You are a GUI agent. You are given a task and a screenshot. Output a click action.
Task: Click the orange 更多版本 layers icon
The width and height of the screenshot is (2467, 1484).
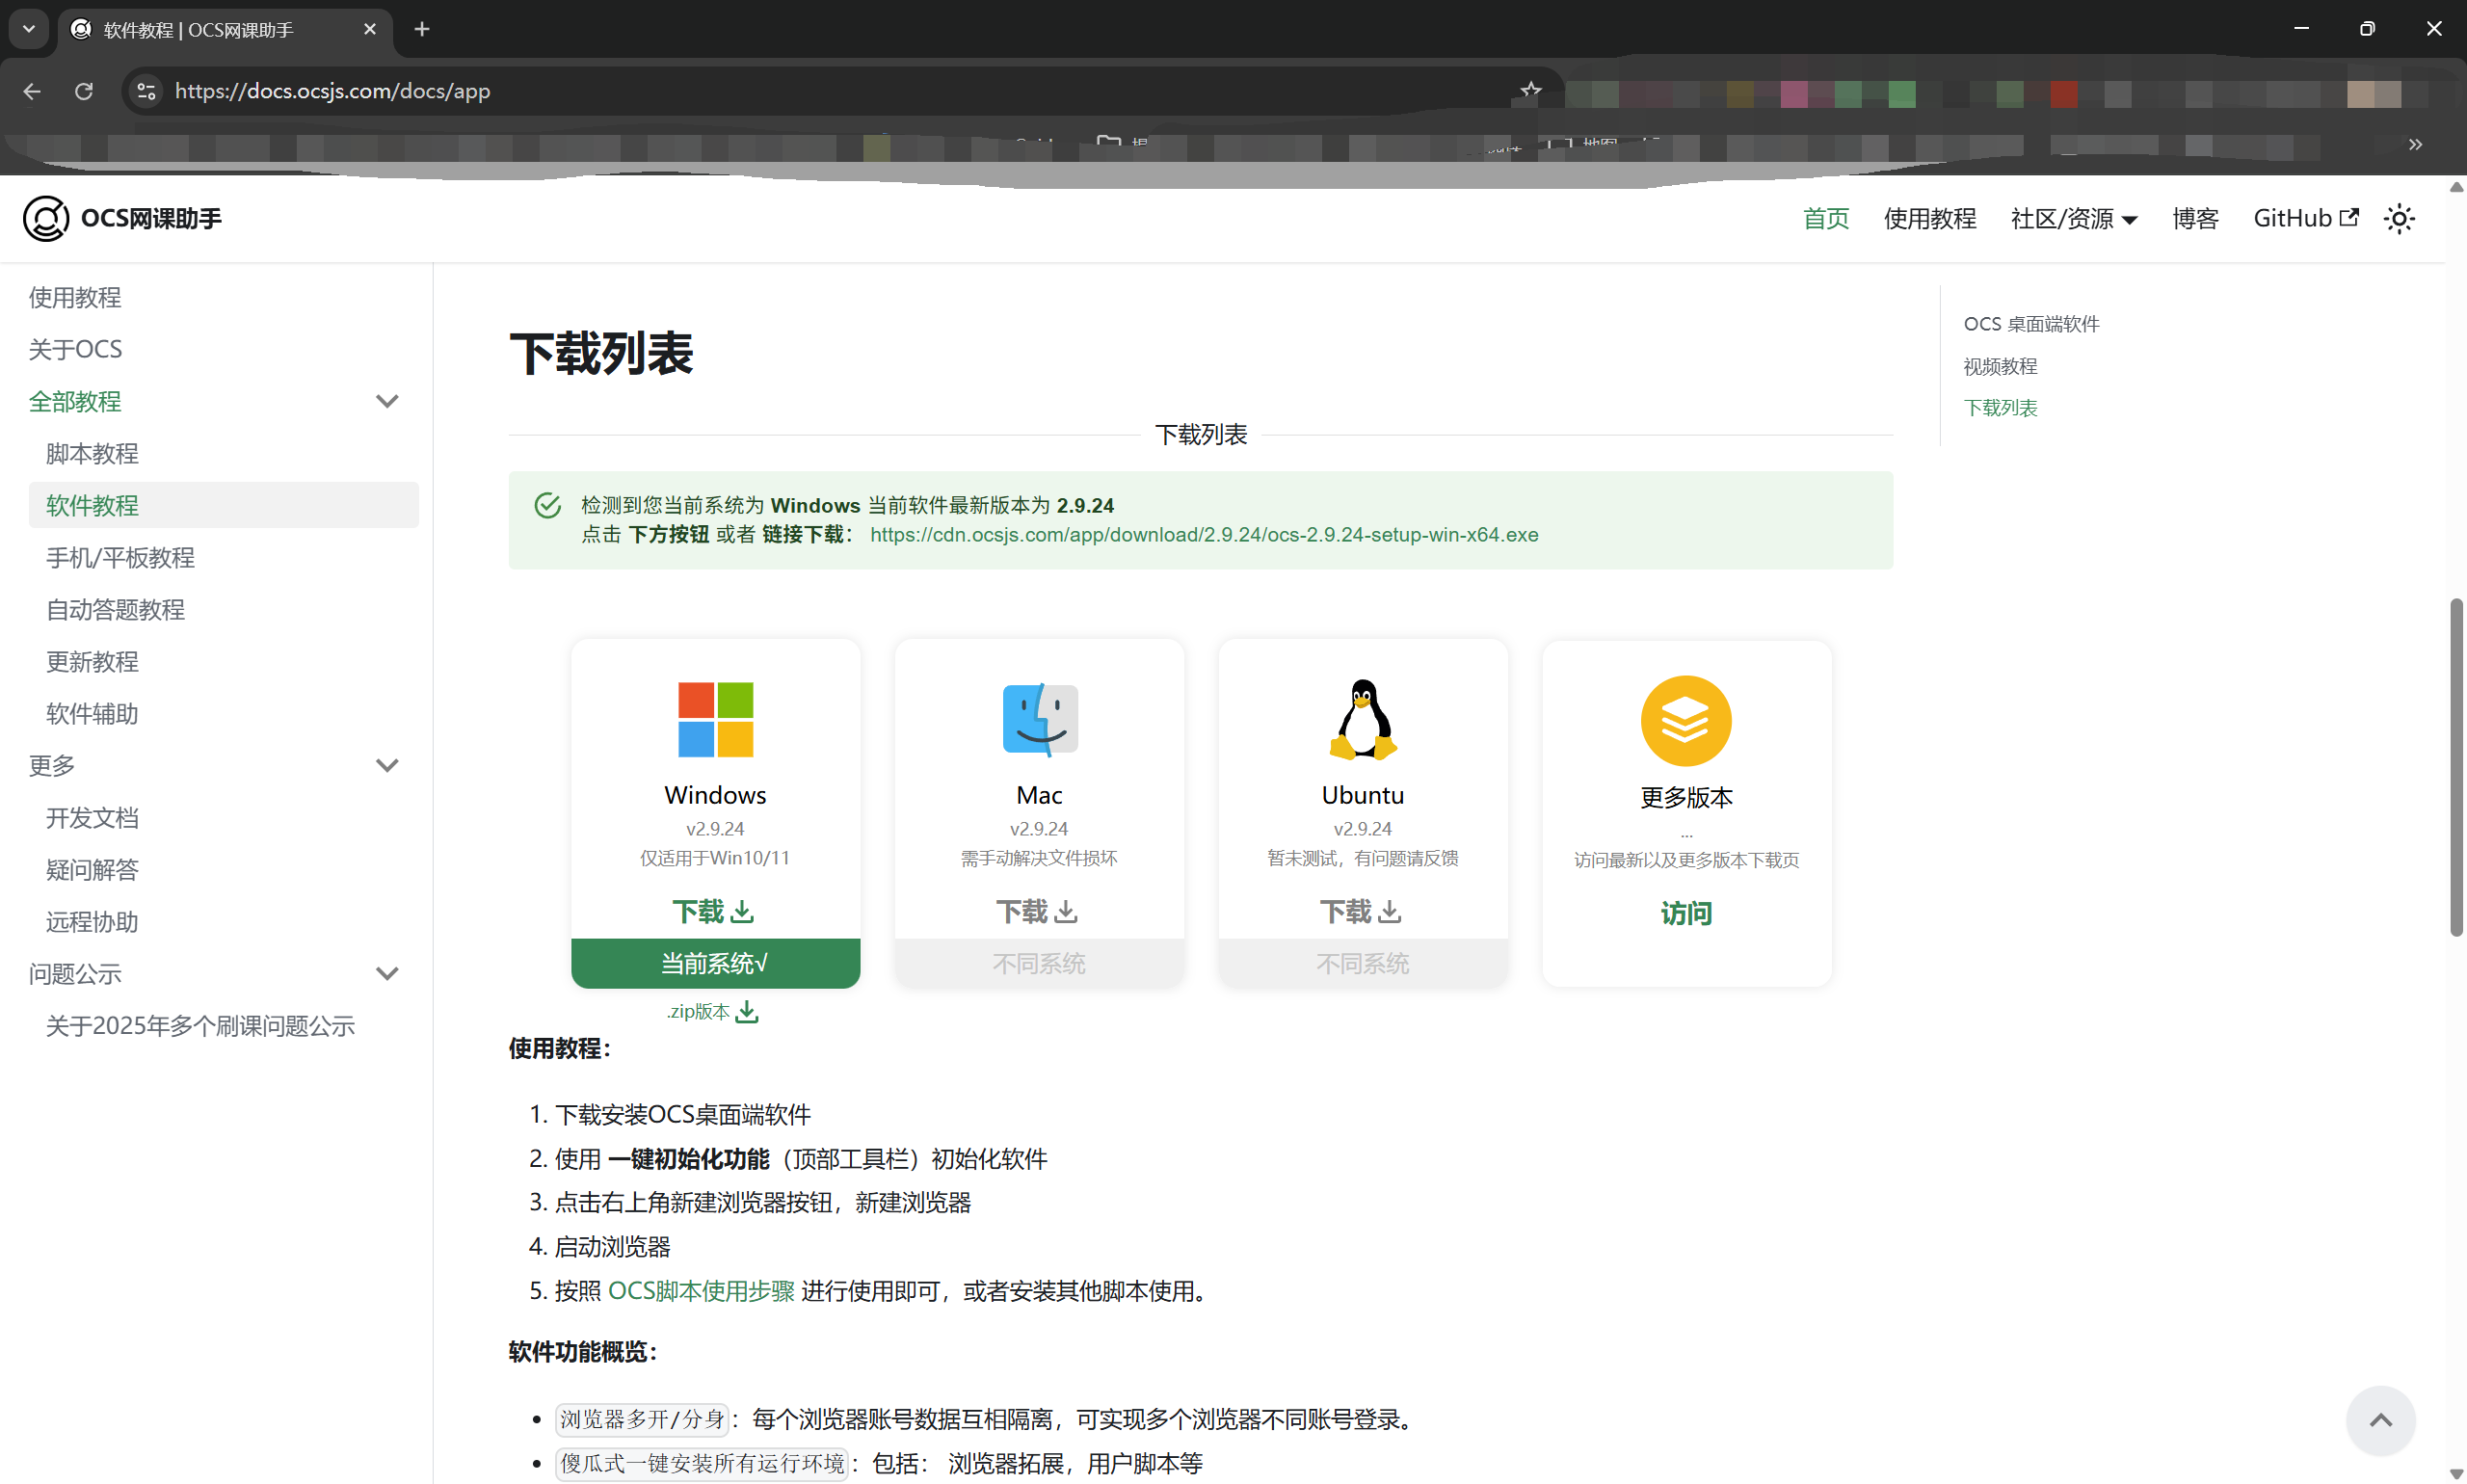coord(1686,720)
